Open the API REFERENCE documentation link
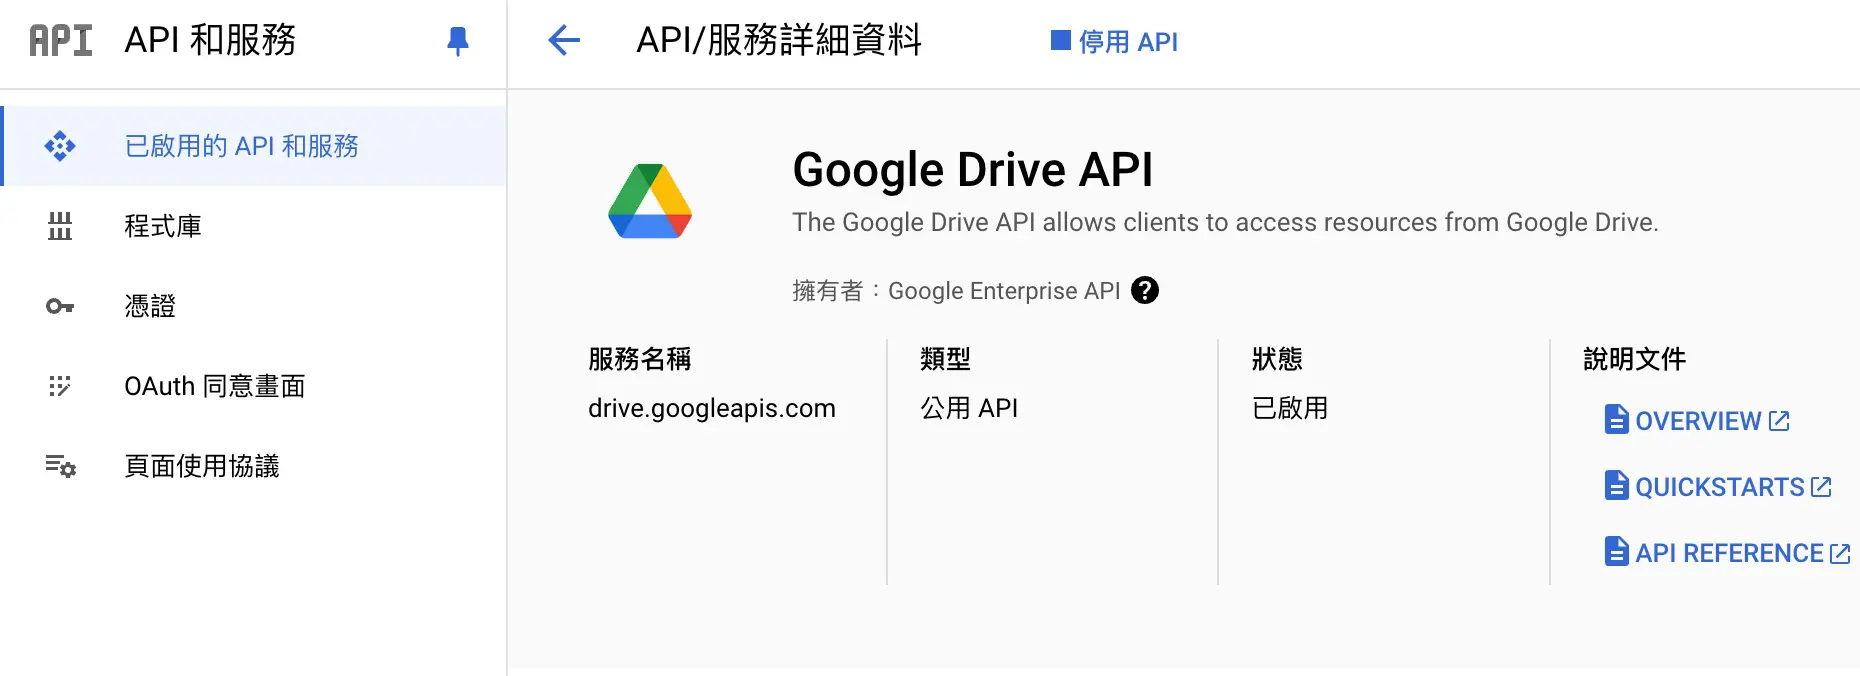This screenshot has height=676, width=1860. point(1727,553)
